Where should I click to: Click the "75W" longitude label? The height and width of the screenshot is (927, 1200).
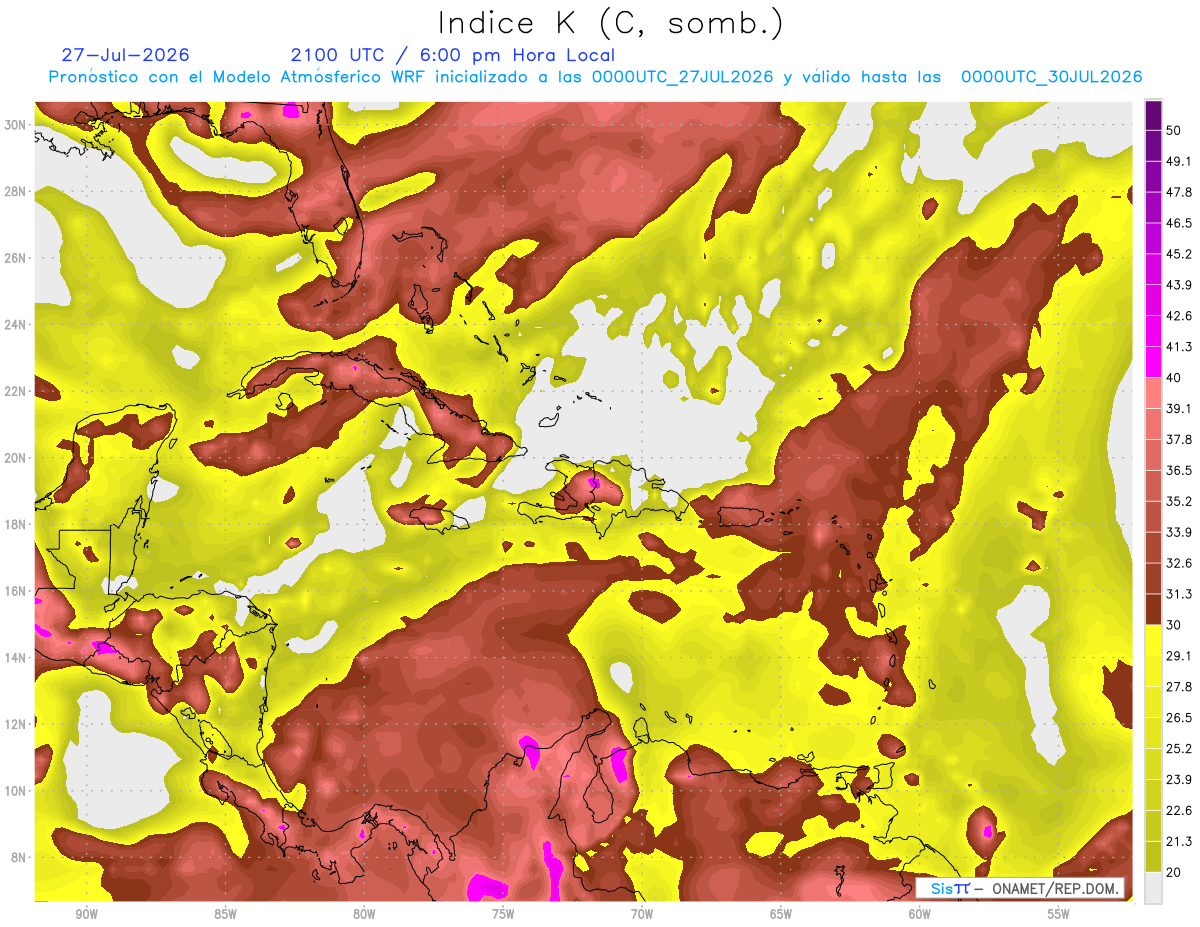coord(503,915)
